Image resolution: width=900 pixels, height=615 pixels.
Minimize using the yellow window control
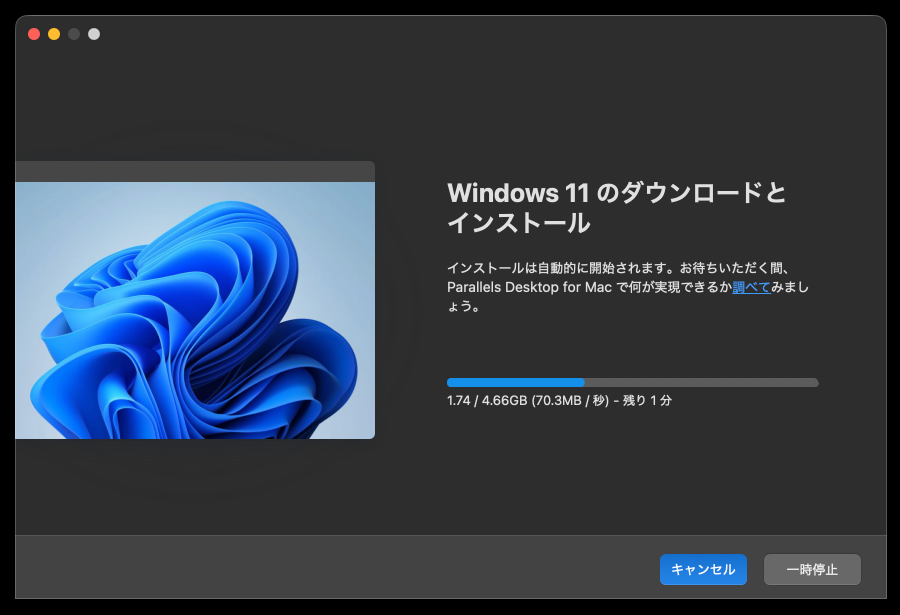tap(53, 33)
